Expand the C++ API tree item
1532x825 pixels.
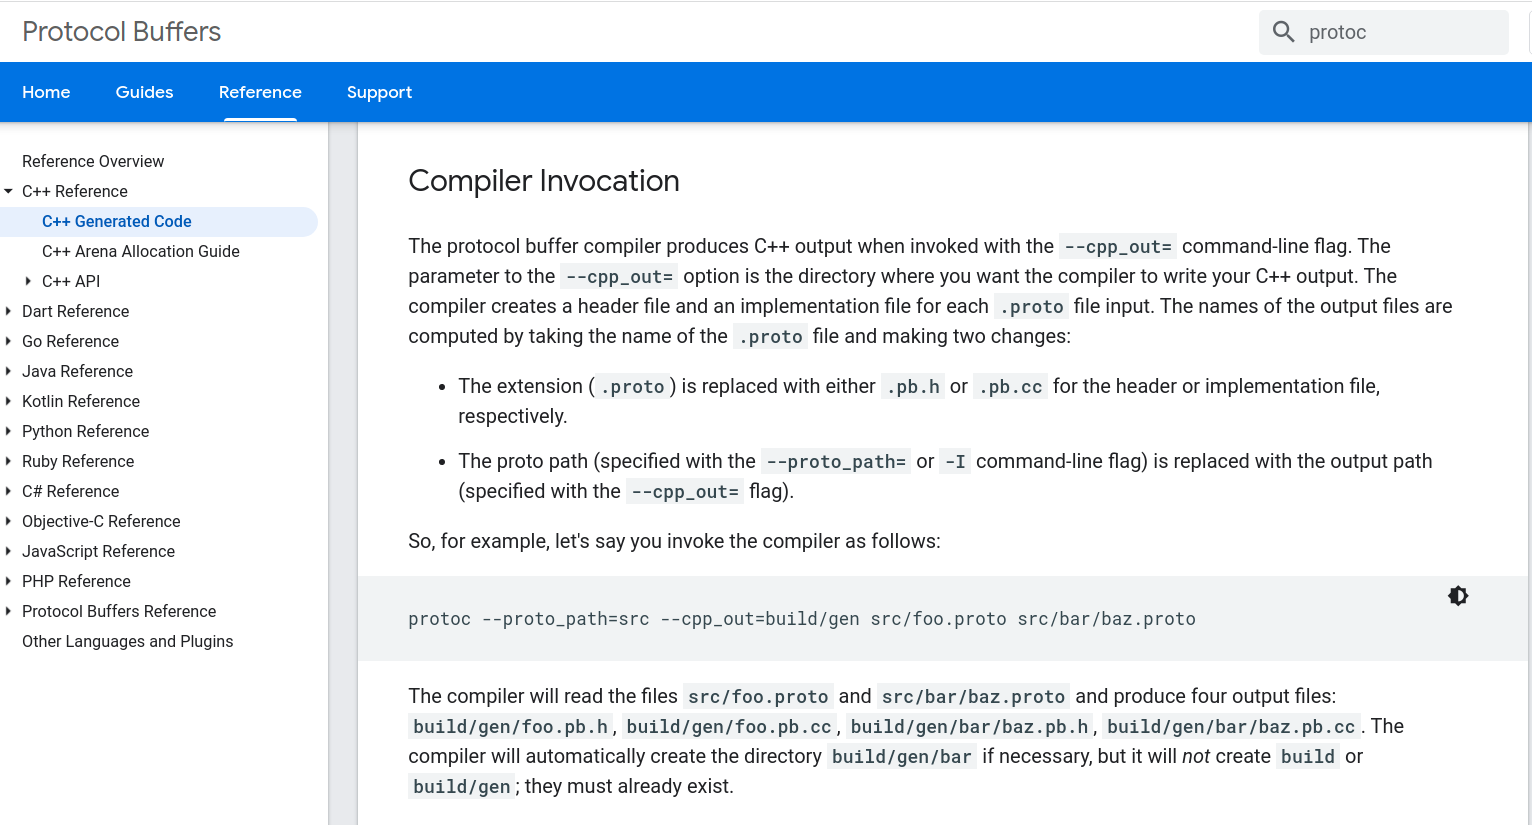[x=28, y=281]
